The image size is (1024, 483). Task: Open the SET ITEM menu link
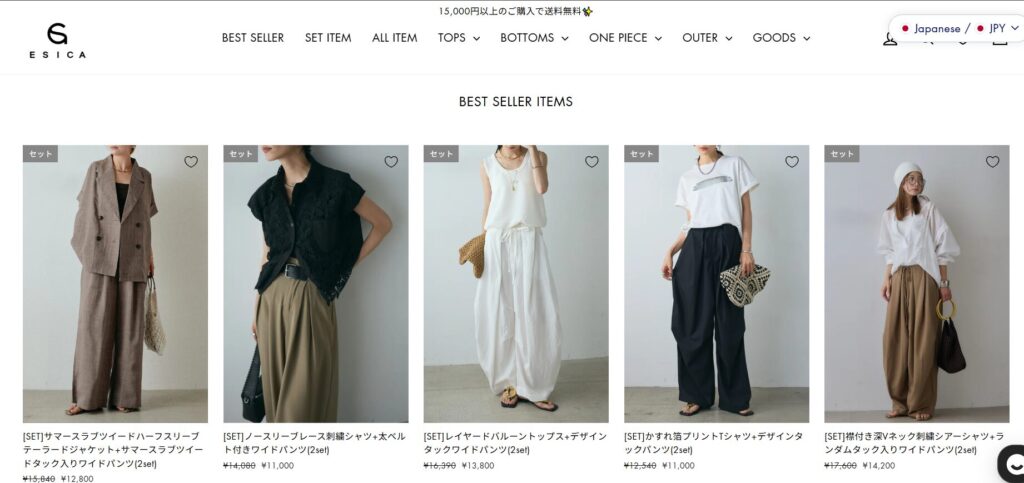[x=328, y=38]
